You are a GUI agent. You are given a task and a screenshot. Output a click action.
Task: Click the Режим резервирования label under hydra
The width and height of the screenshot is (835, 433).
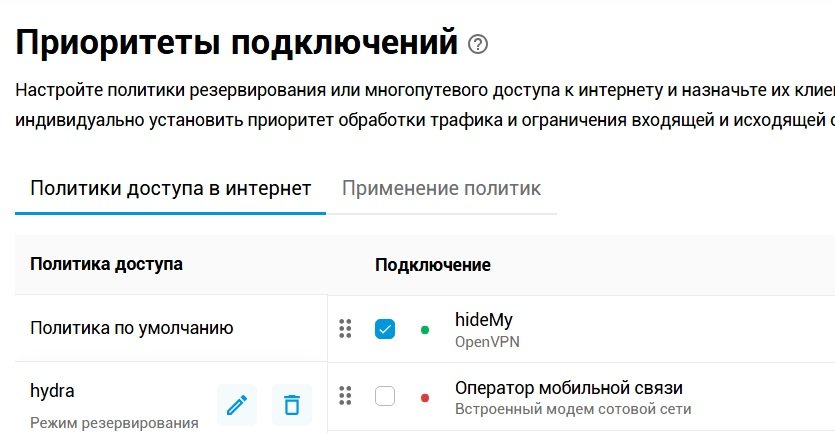tap(114, 422)
